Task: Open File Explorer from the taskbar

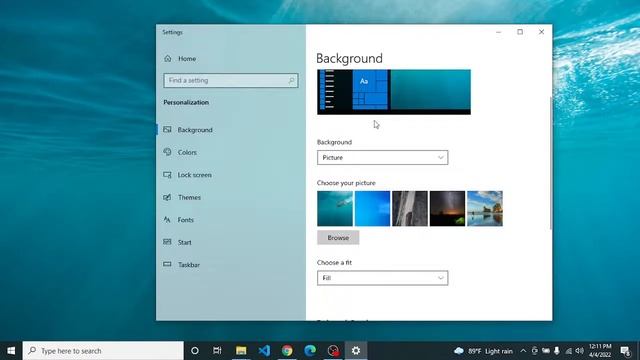Action: [x=241, y=351]
